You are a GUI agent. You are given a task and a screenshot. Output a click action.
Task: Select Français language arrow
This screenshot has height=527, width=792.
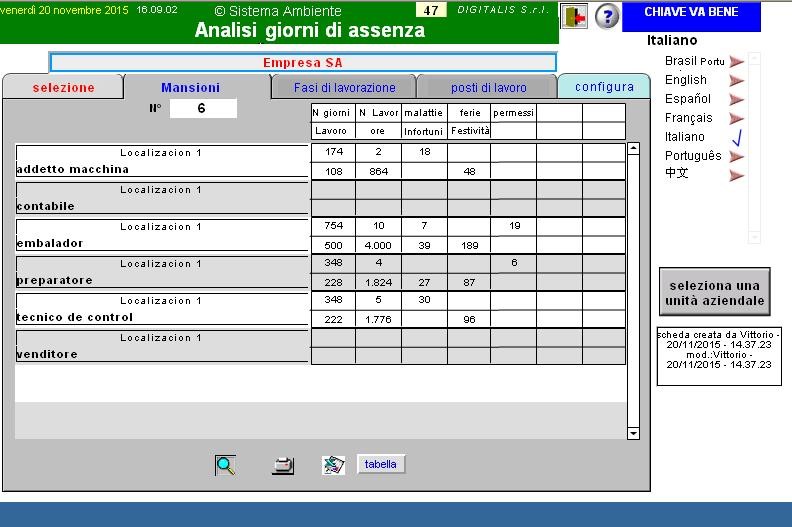737,118
